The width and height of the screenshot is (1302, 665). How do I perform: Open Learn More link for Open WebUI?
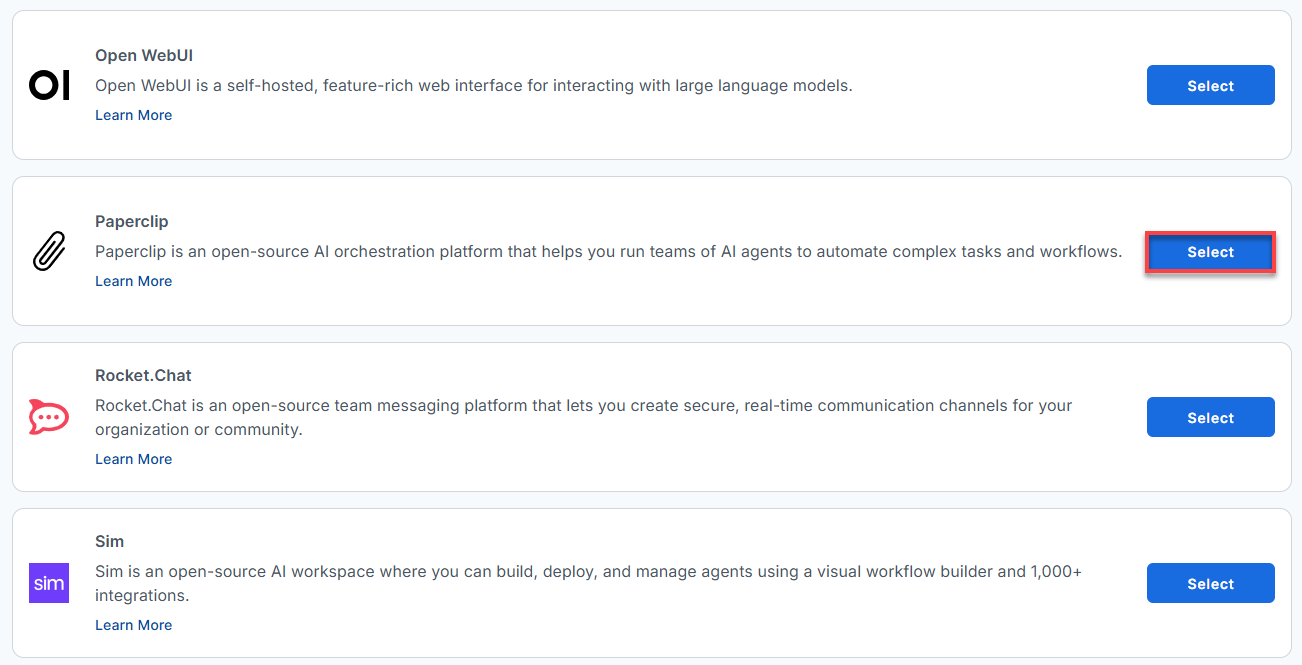pyautogui.click(x=133, y=115)
